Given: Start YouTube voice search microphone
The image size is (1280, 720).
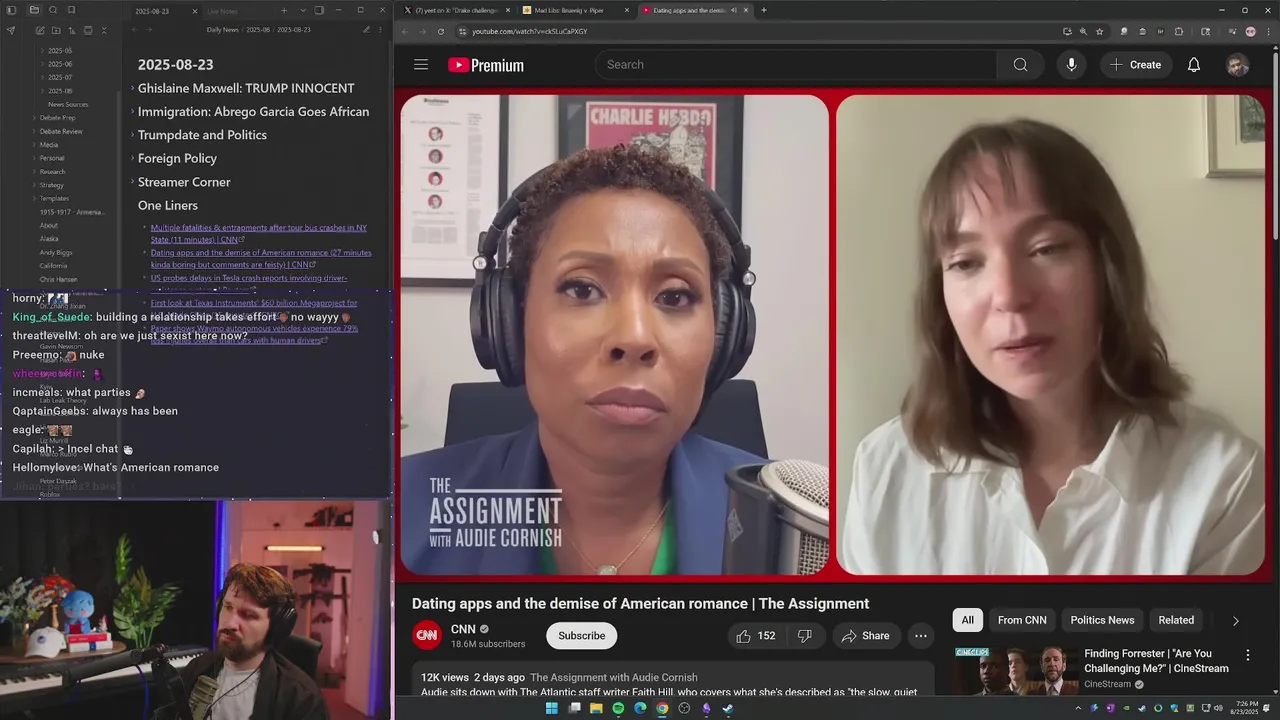Looking at the screenshot, I should pos(1071,64).
